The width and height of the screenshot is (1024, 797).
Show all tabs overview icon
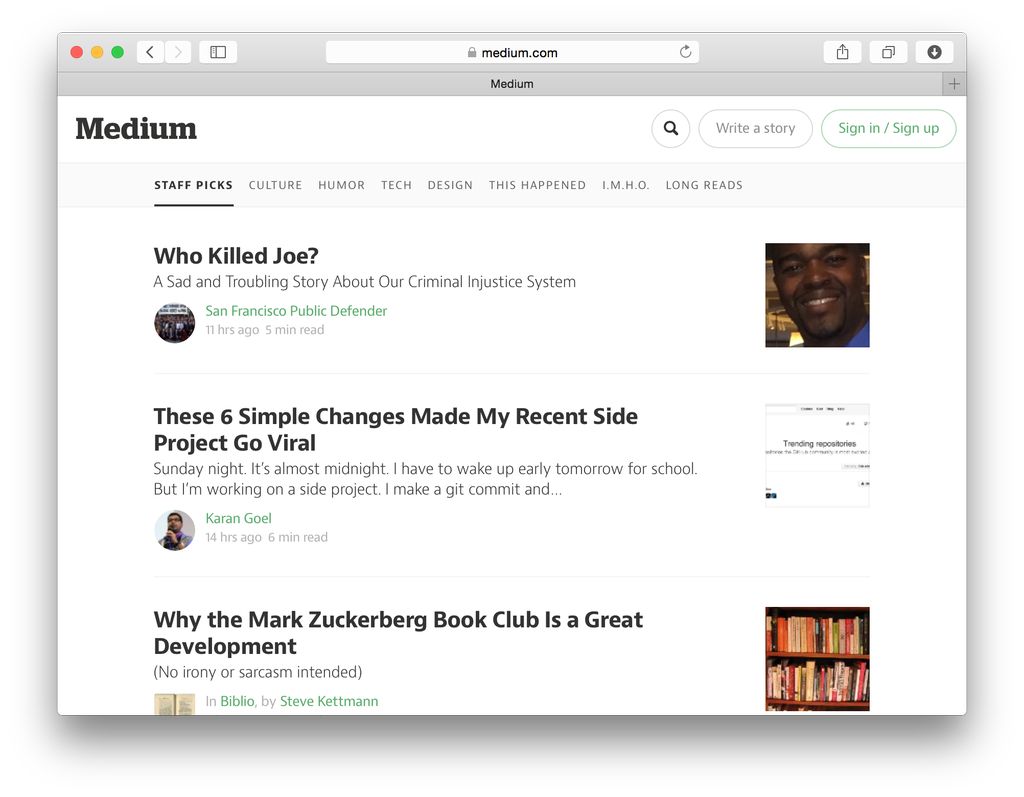click(888, 52)
